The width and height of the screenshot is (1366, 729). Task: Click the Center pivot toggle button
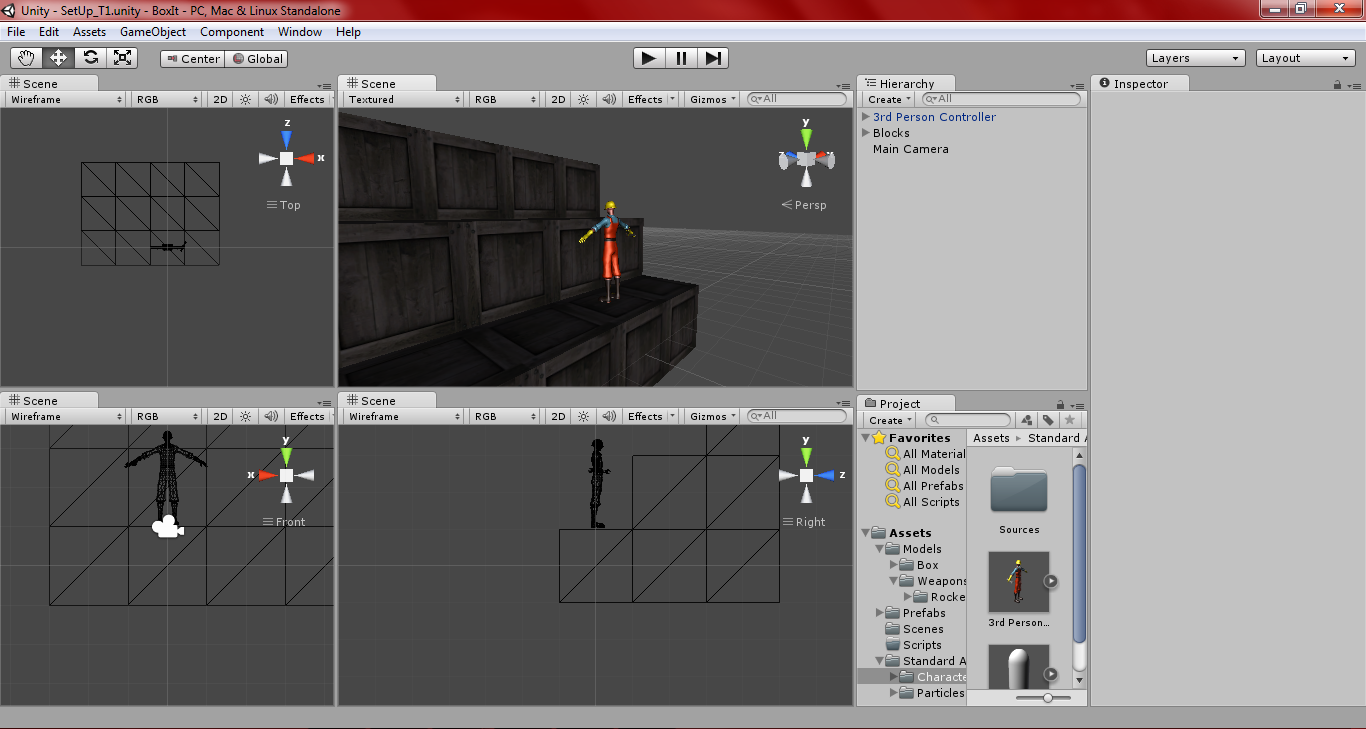(x=193, y=59)
